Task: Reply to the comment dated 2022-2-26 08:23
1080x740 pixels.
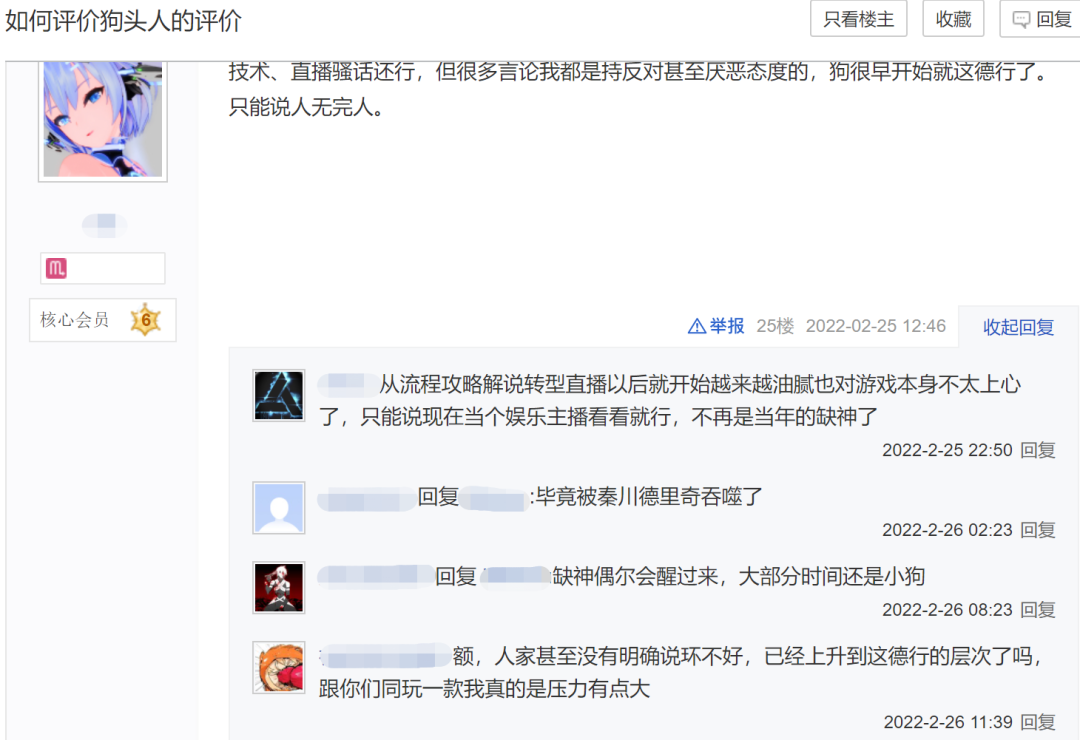Action: tap(1037, 610)
